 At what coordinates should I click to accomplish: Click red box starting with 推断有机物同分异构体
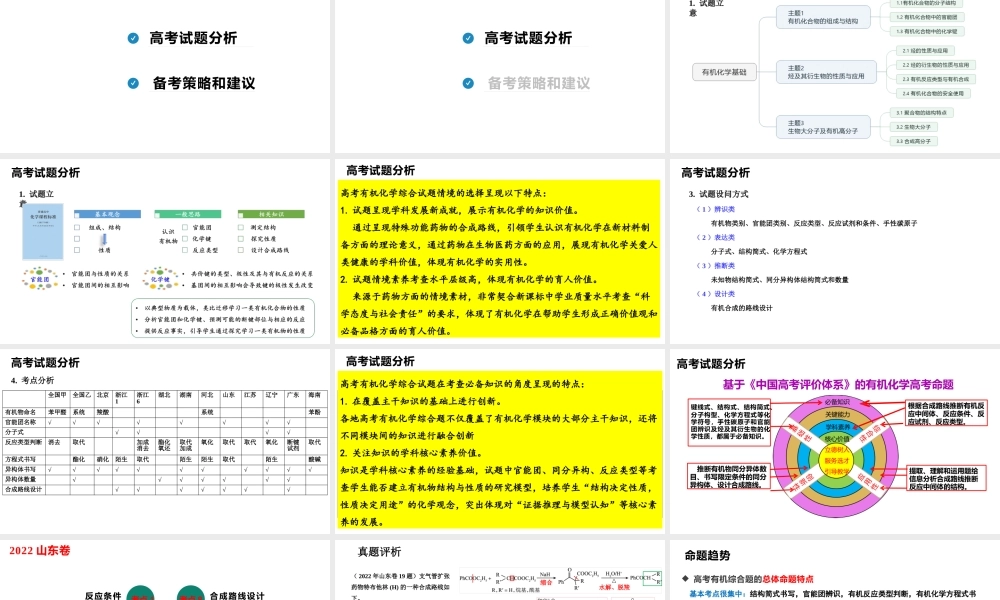(728, 476)
